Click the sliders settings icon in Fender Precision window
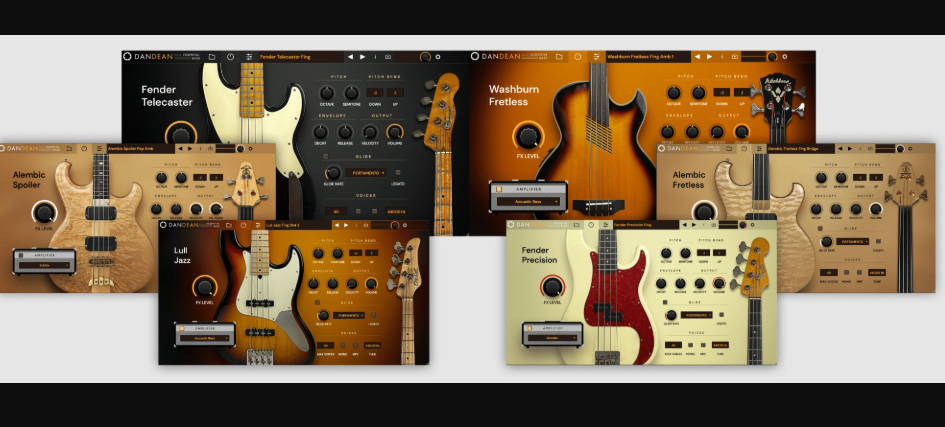This screenshot has height=427, width=945. (606, 225)
